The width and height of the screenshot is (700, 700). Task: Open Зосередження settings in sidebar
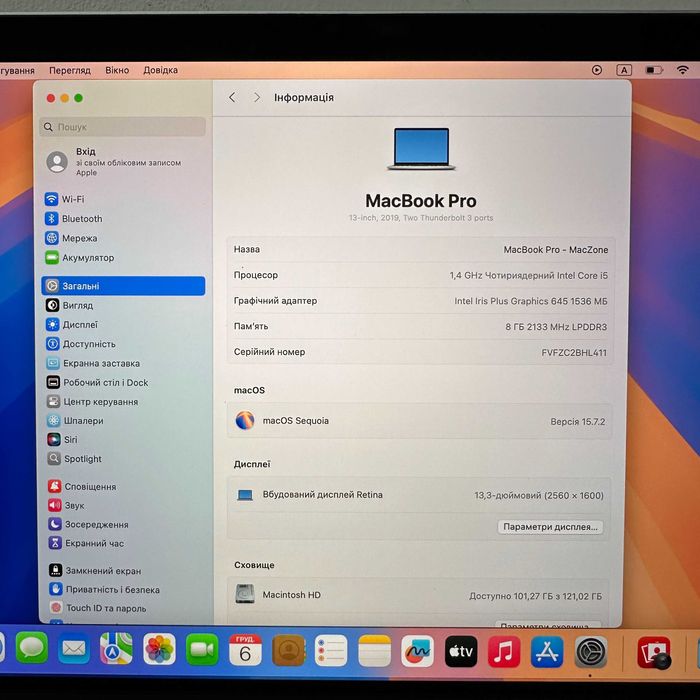pos(88,525)
